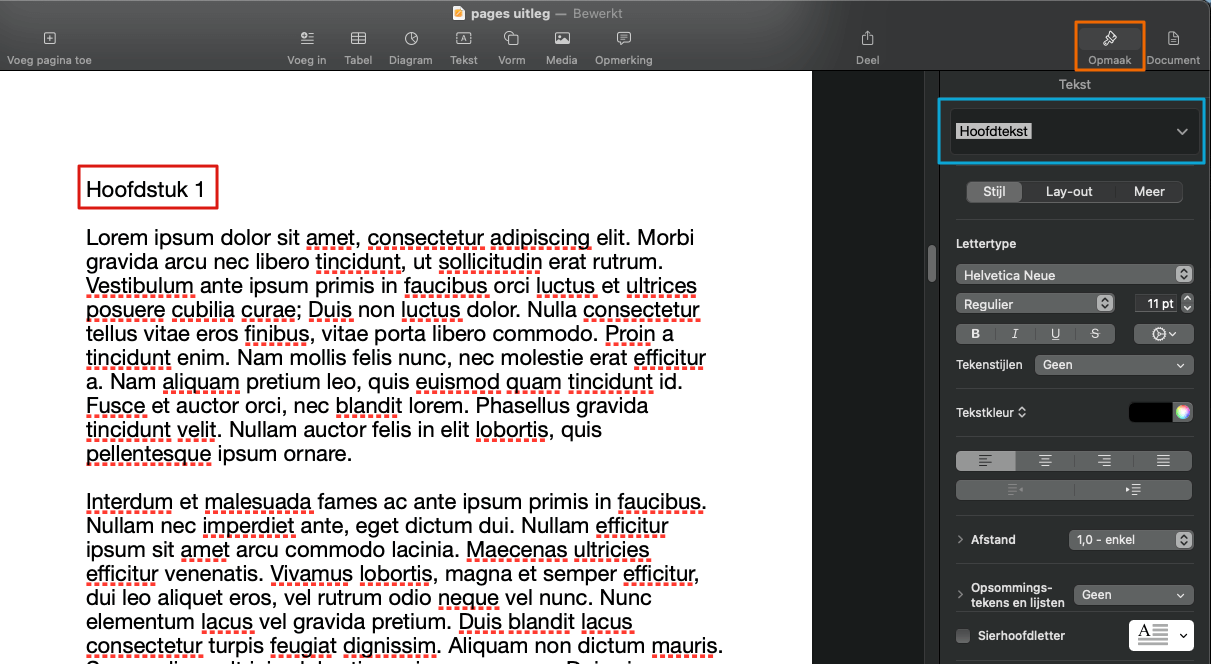Apply bold with the B button
The height and width of the screenshot is (664, 1211).
[976, 334]
